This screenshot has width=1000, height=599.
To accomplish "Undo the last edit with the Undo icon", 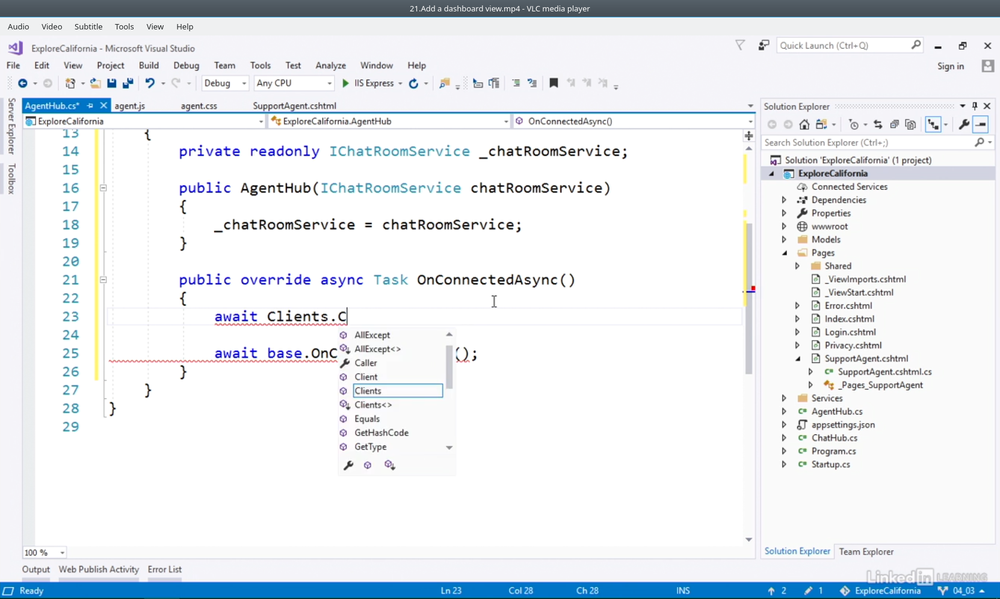I will [x=150, y=84].
